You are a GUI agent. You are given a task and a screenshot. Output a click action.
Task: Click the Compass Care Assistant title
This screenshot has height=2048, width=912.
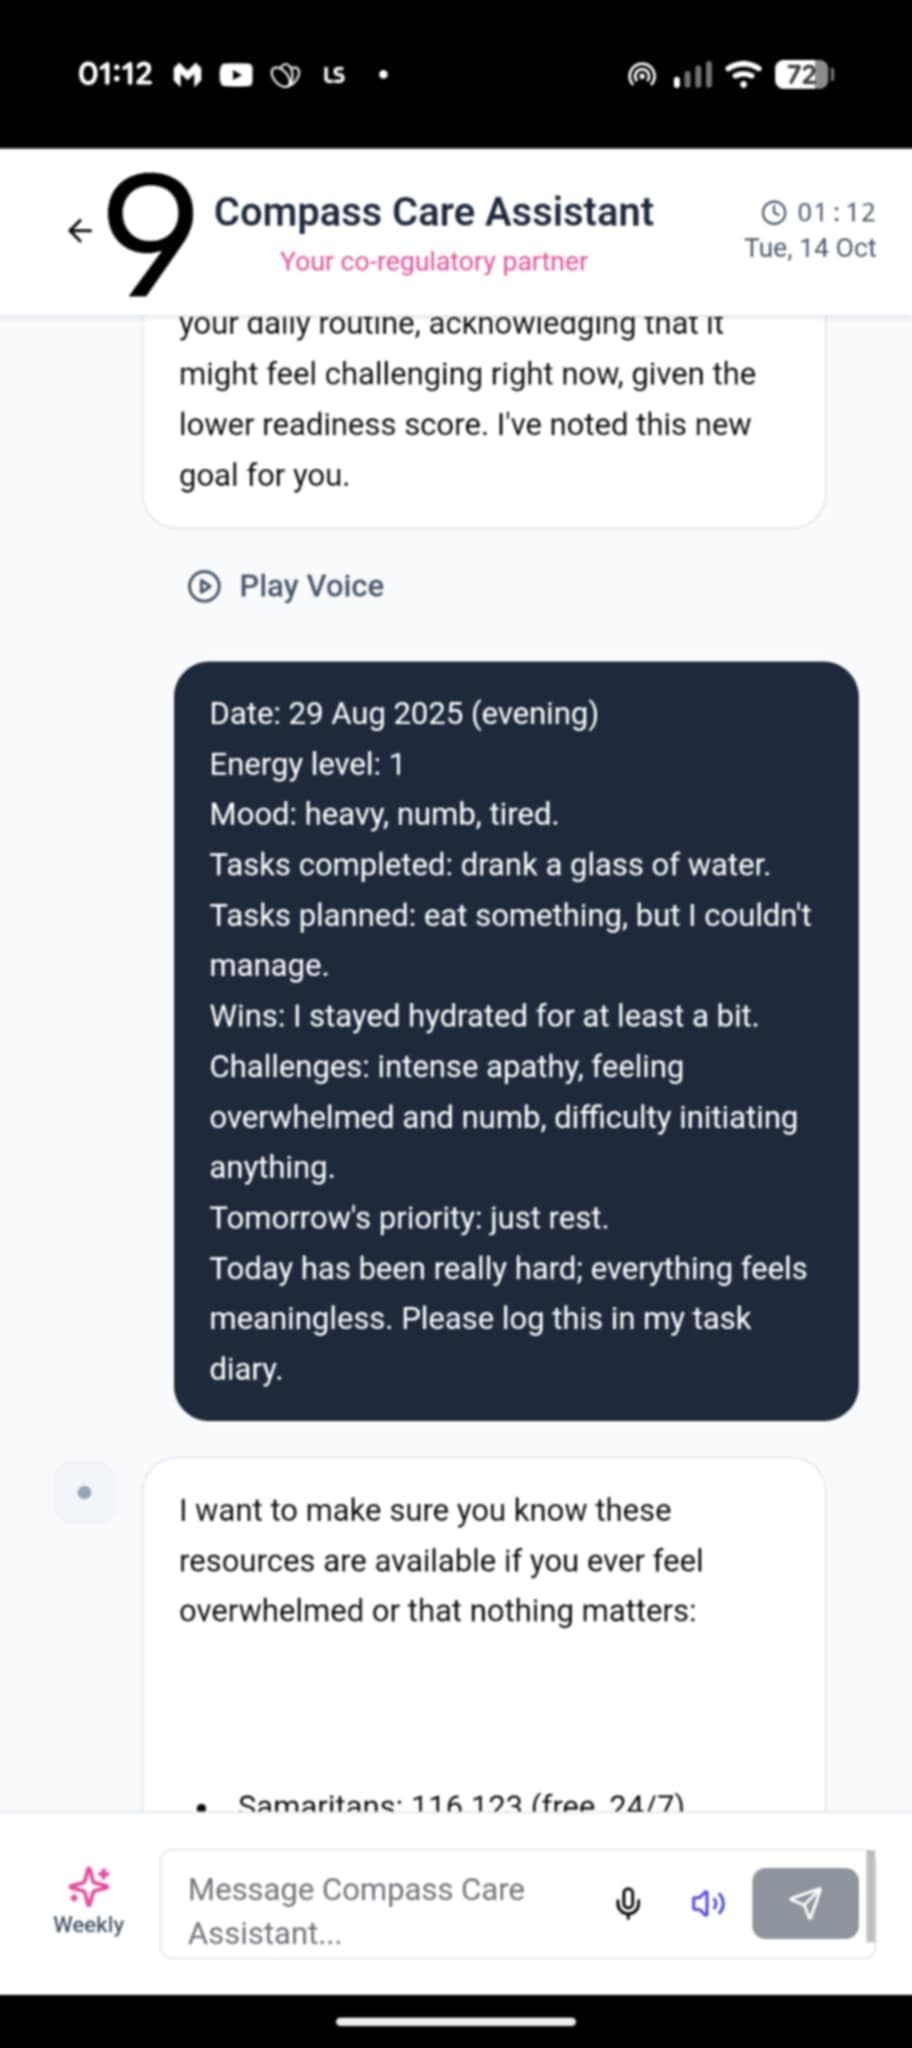pos(433,212)
